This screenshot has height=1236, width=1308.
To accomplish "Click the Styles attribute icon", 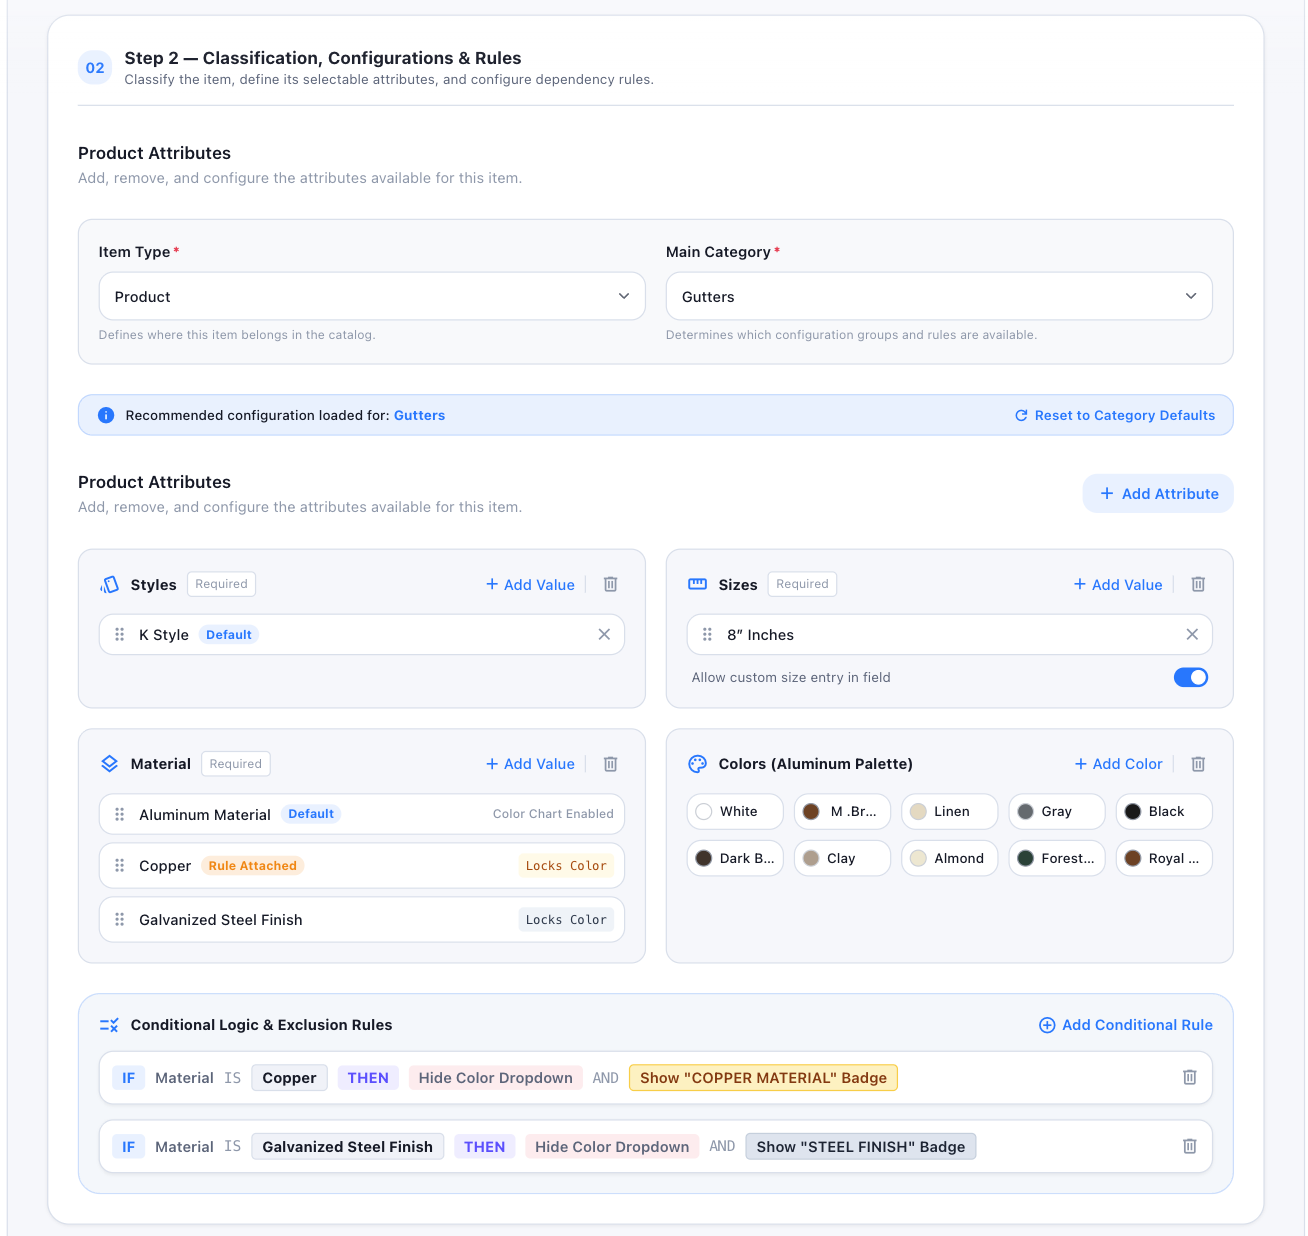I will (110, 584).
